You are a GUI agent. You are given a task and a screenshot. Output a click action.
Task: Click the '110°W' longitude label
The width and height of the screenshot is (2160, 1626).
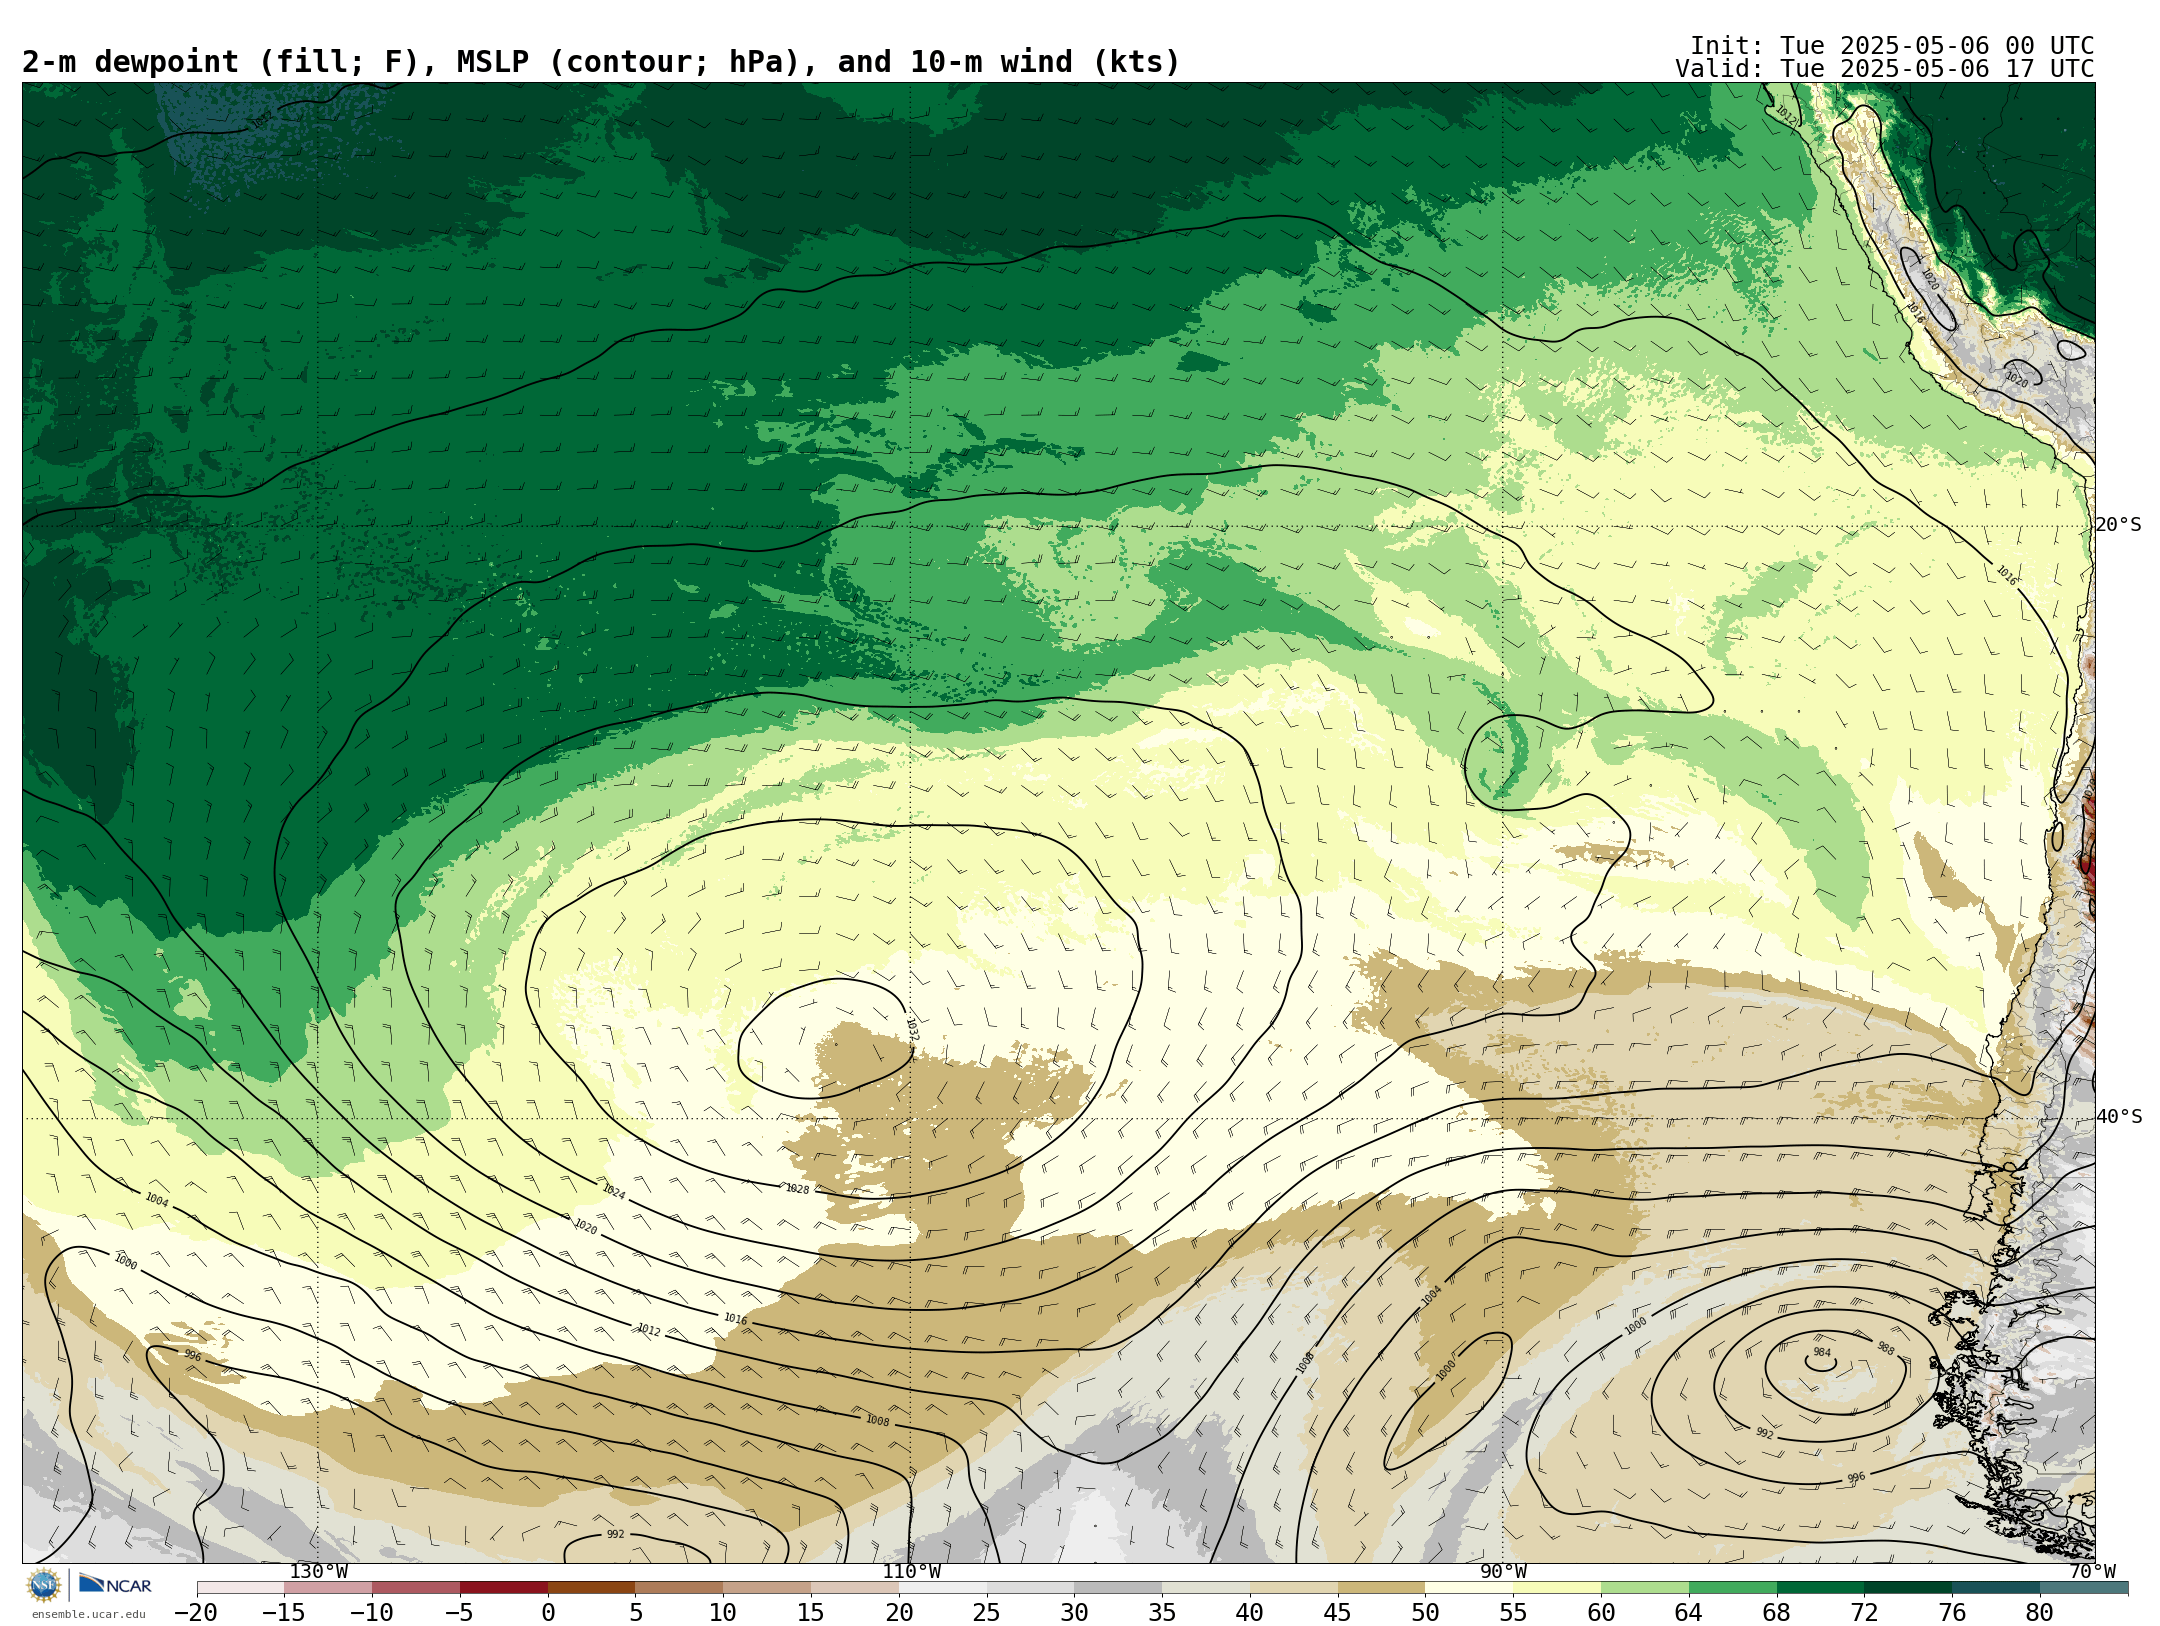911,1572
